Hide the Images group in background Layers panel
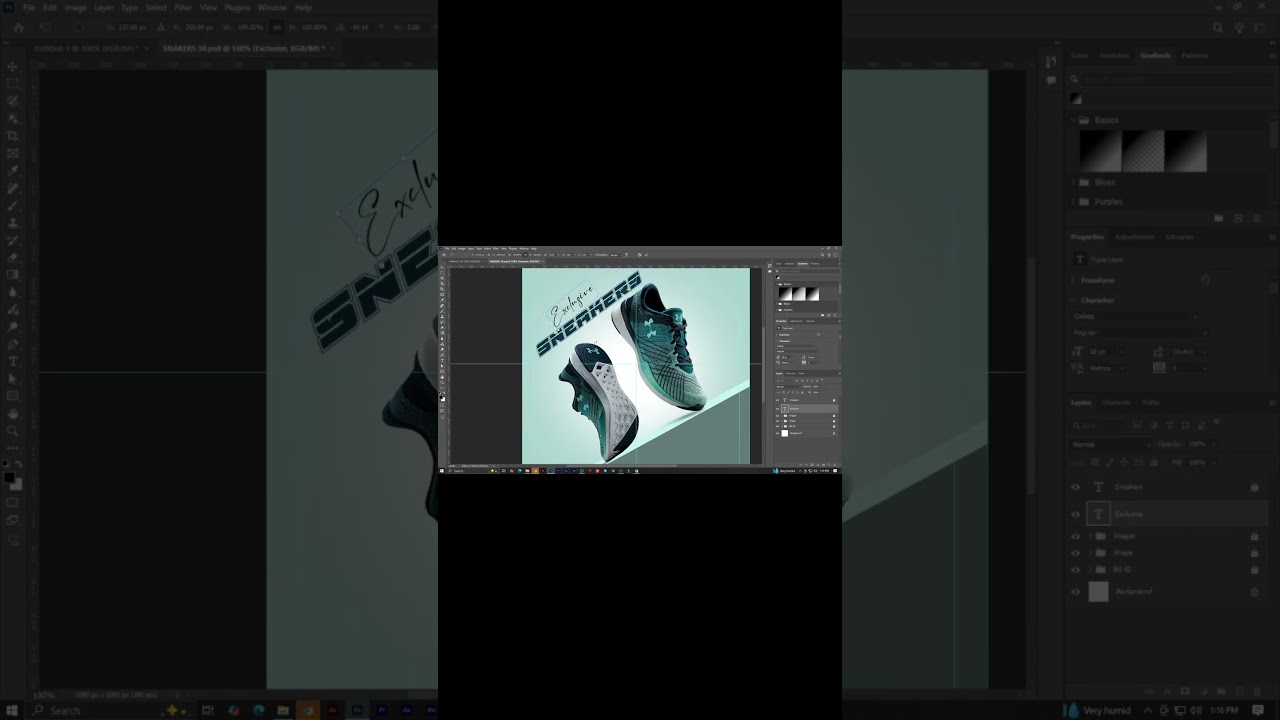1280x720 pixels. (1076, 536)
